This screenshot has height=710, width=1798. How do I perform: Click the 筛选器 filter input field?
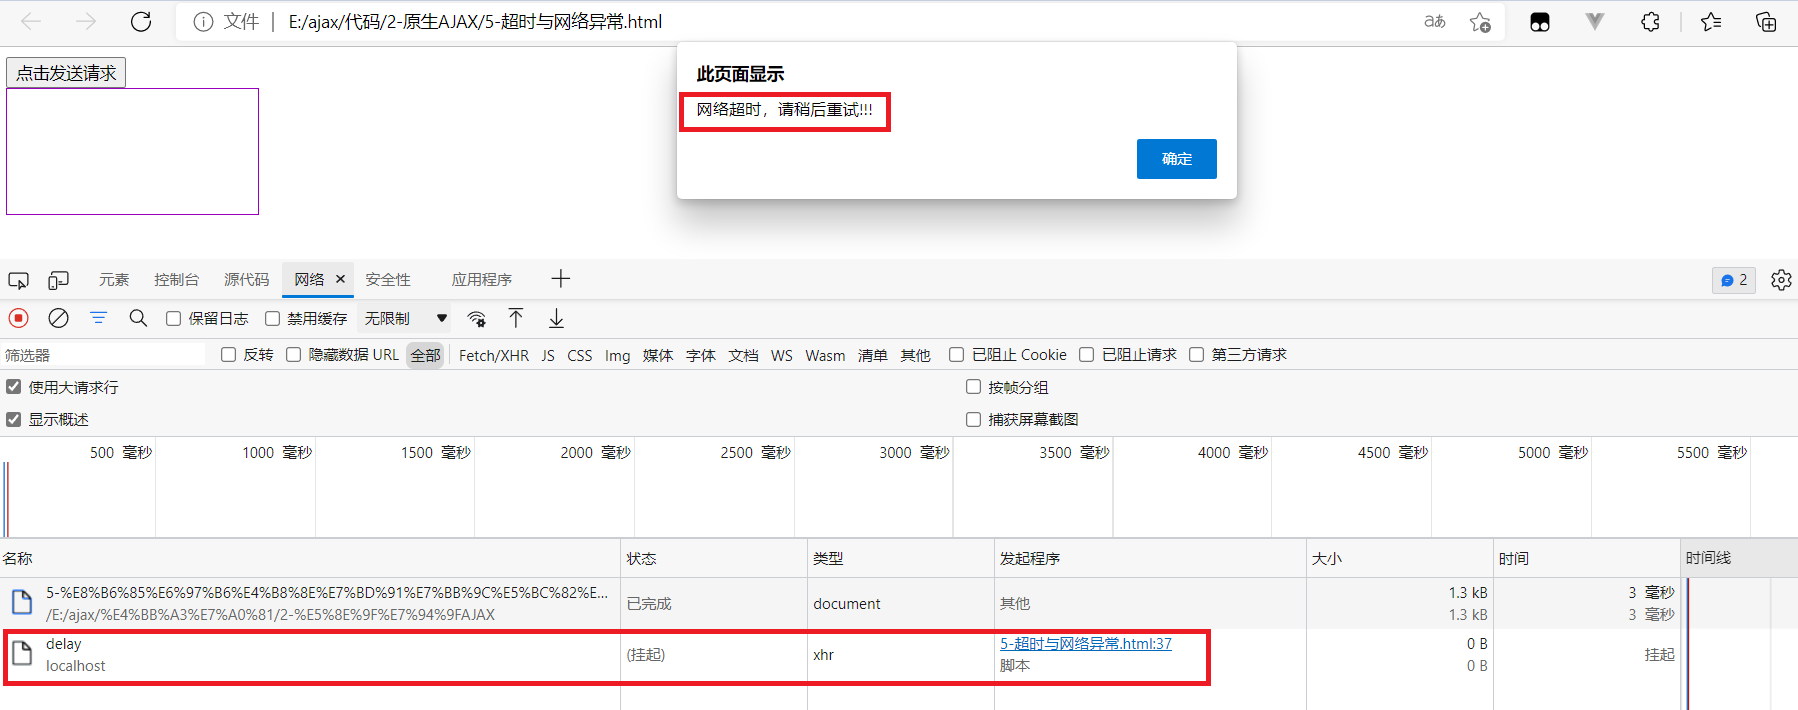105,355
